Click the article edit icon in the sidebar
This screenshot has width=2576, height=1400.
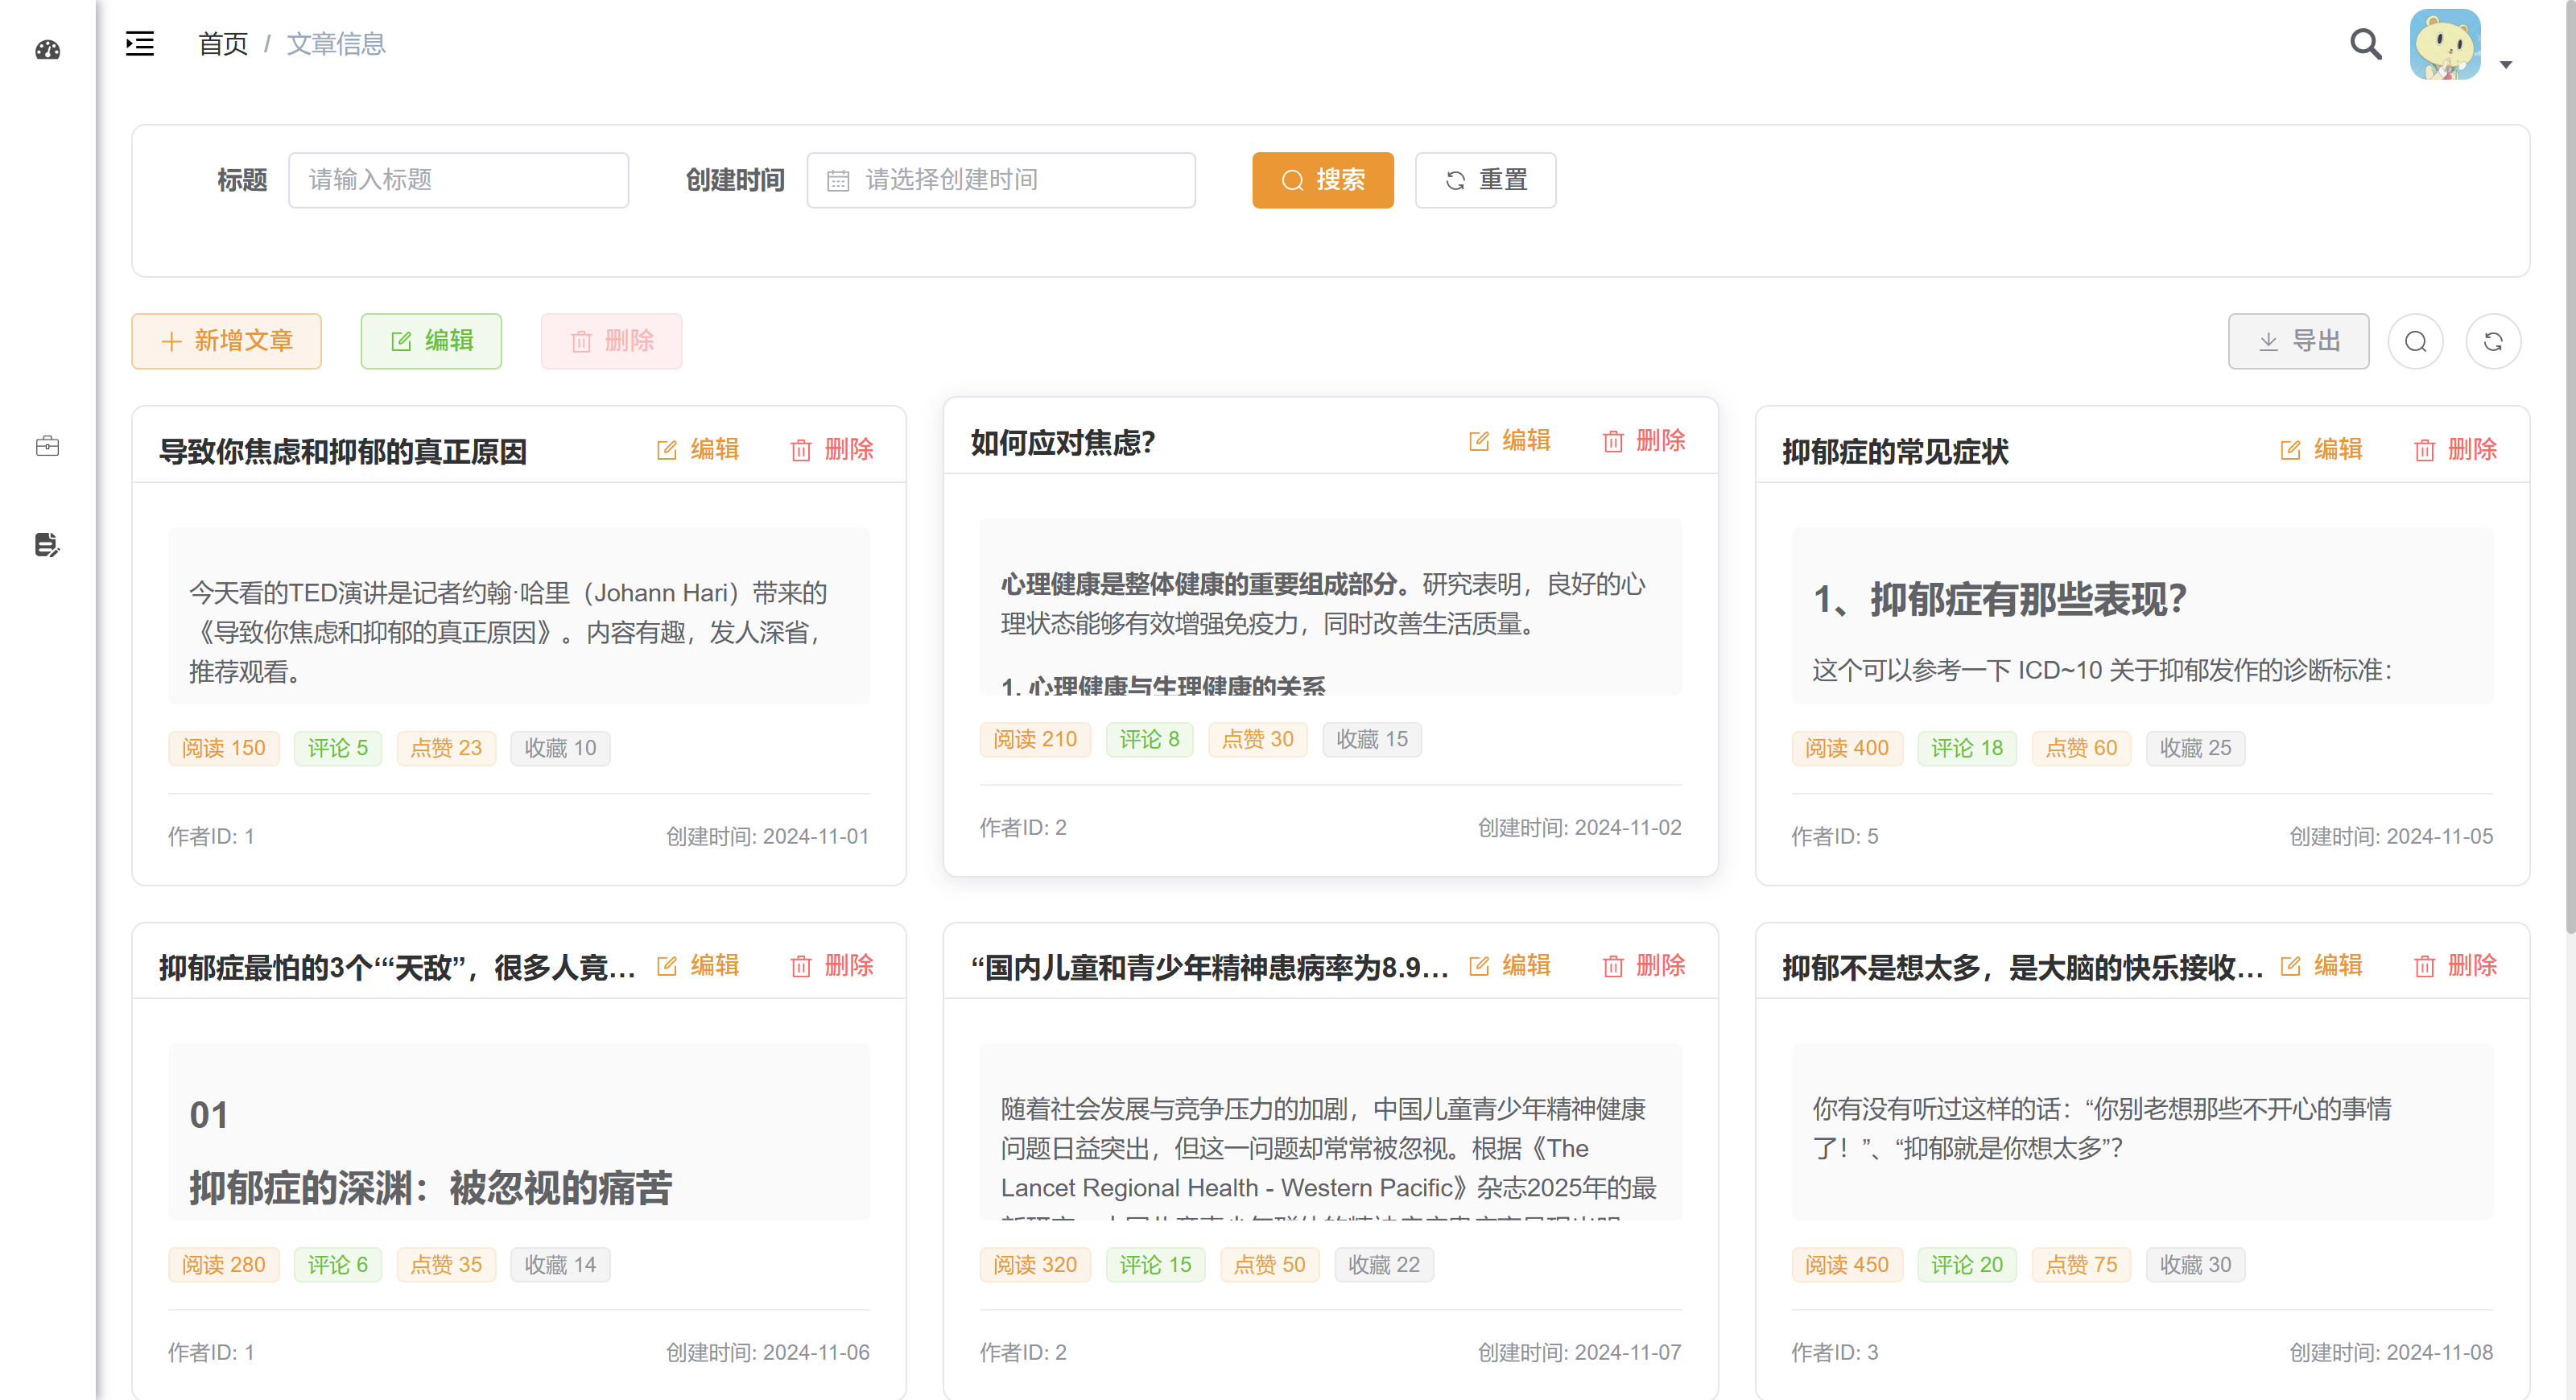coord(47,545)
